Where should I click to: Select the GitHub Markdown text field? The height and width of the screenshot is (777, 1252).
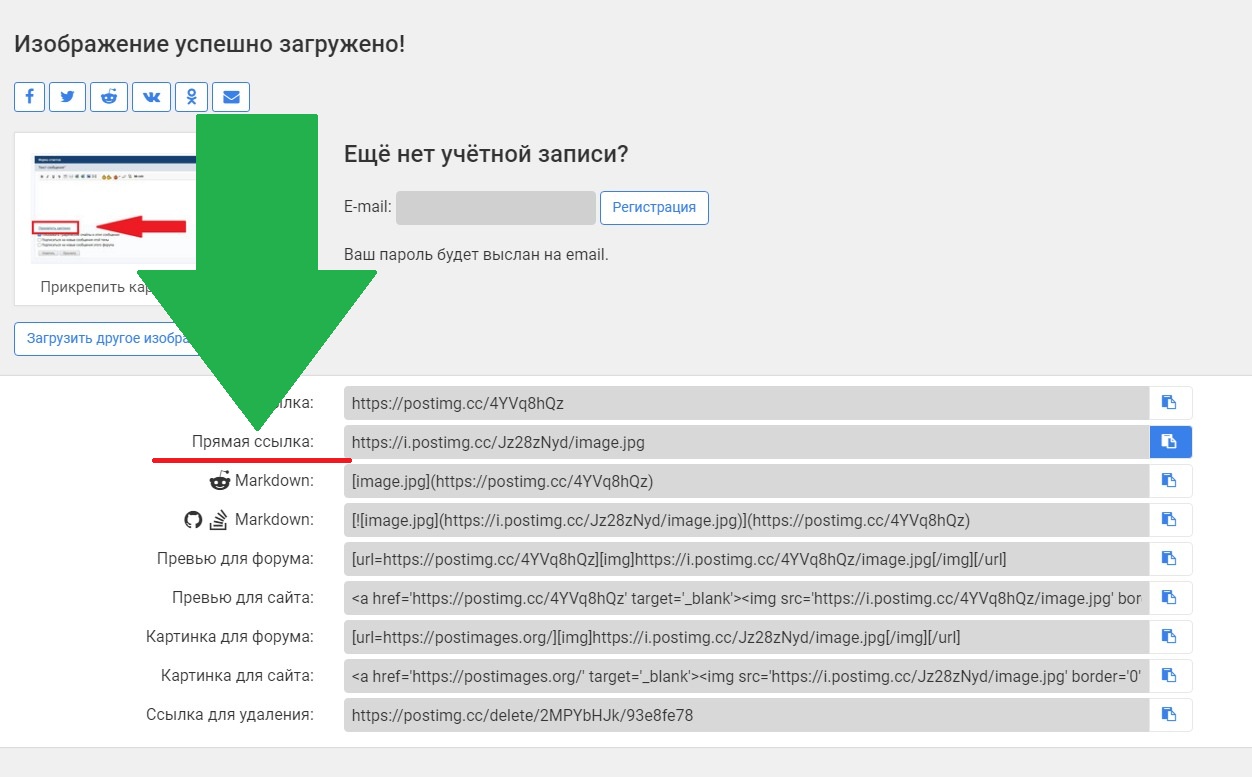click(x=747, y=520)
